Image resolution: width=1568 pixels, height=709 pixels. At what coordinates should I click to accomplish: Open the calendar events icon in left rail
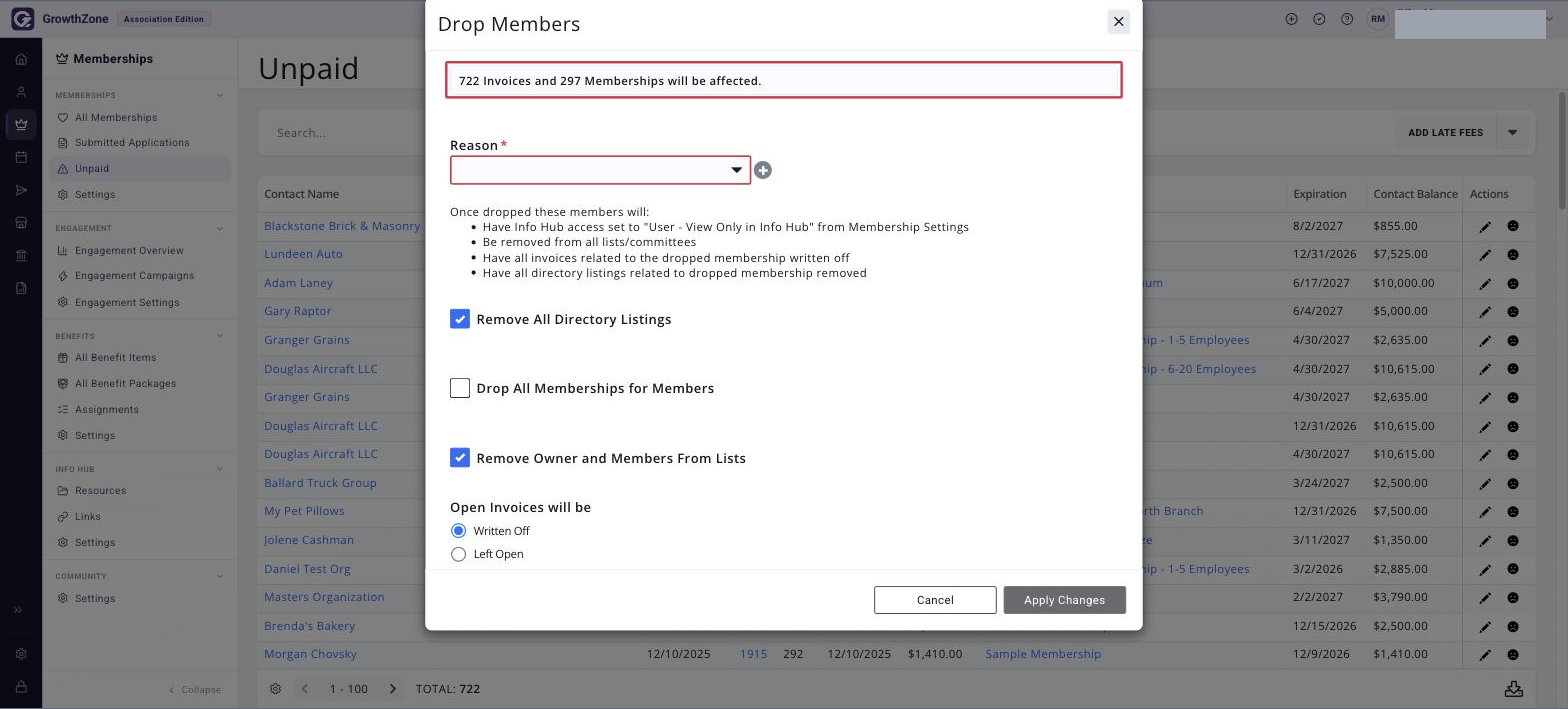[21, 157]
